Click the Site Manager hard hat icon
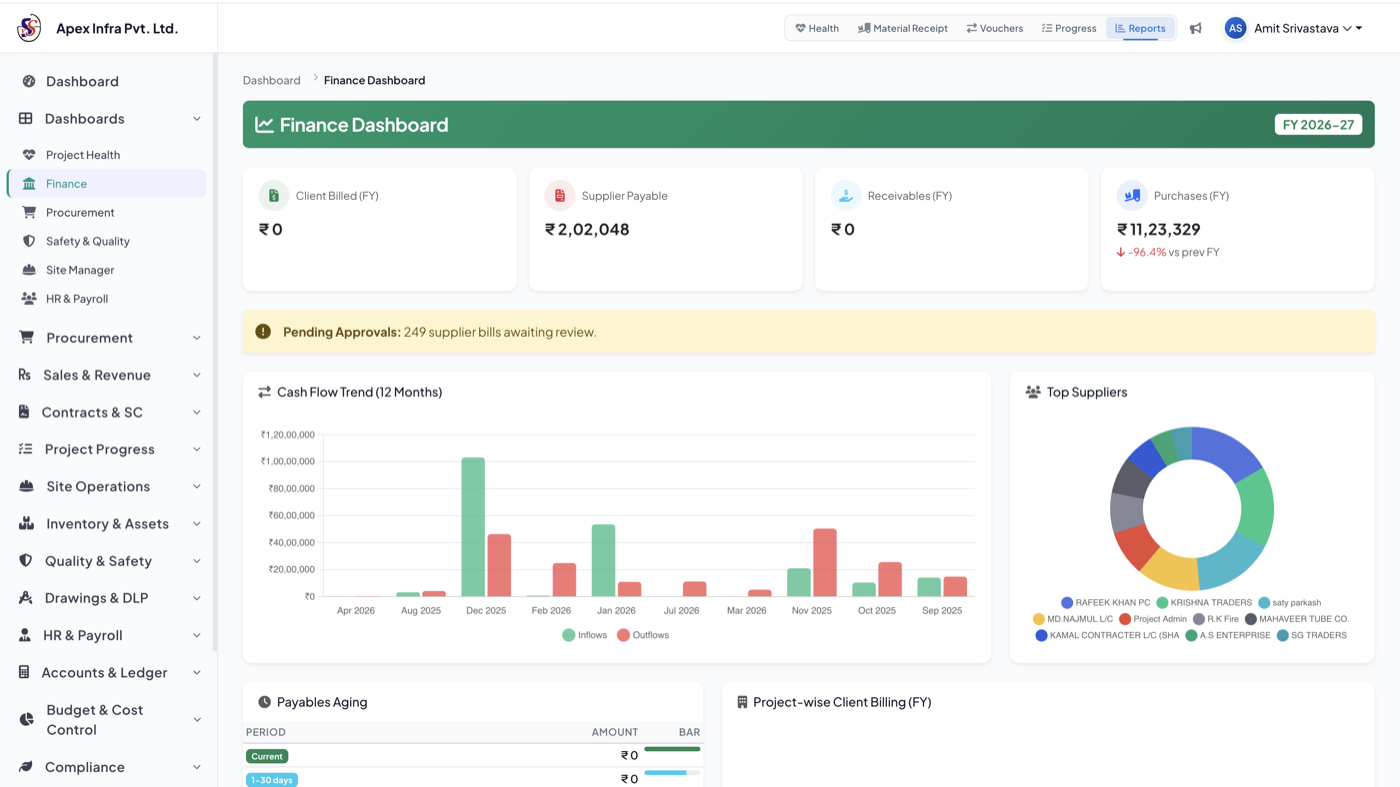The height and width of the screenshot is (787, 1400). point(29,270)
